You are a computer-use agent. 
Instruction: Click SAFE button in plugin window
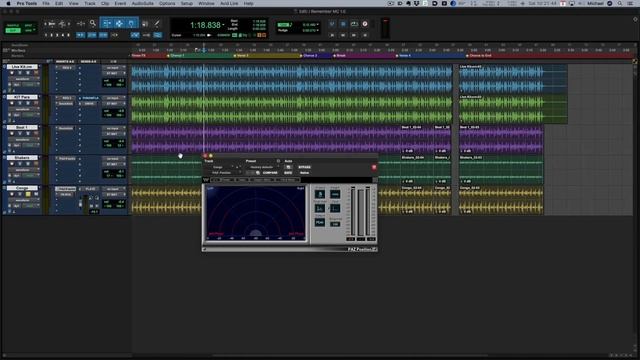tap(288, 173)
